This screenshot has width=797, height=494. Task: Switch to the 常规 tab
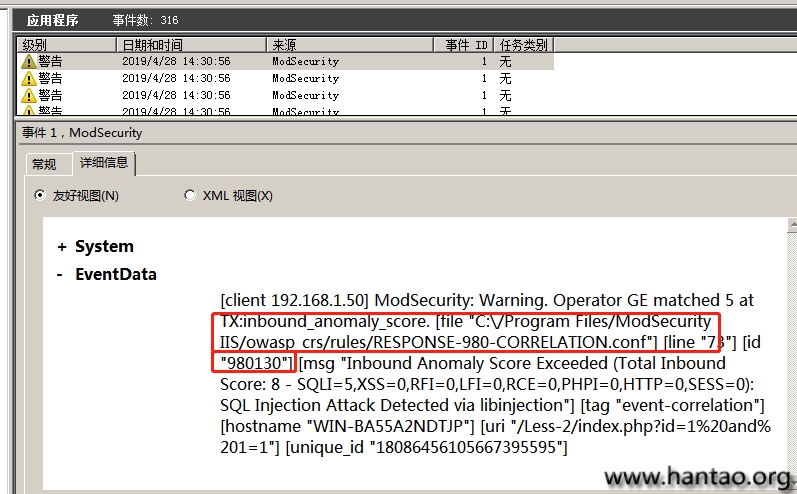click(44, 164)
